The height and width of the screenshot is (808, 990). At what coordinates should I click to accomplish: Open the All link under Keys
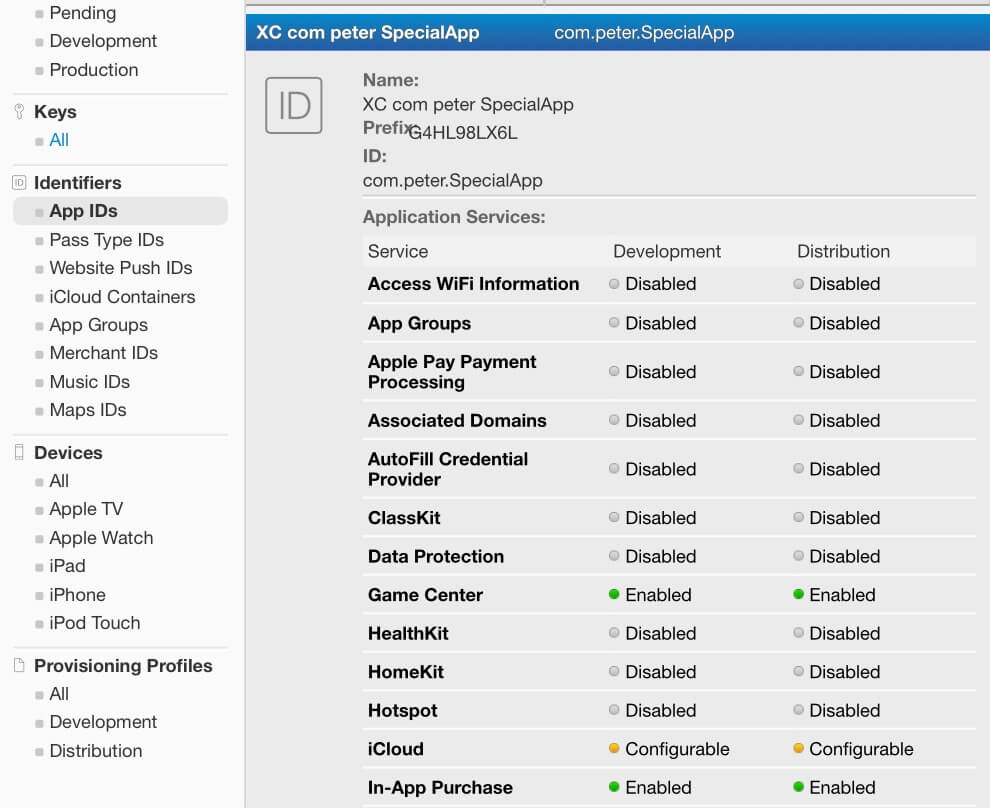coord(59,140)
